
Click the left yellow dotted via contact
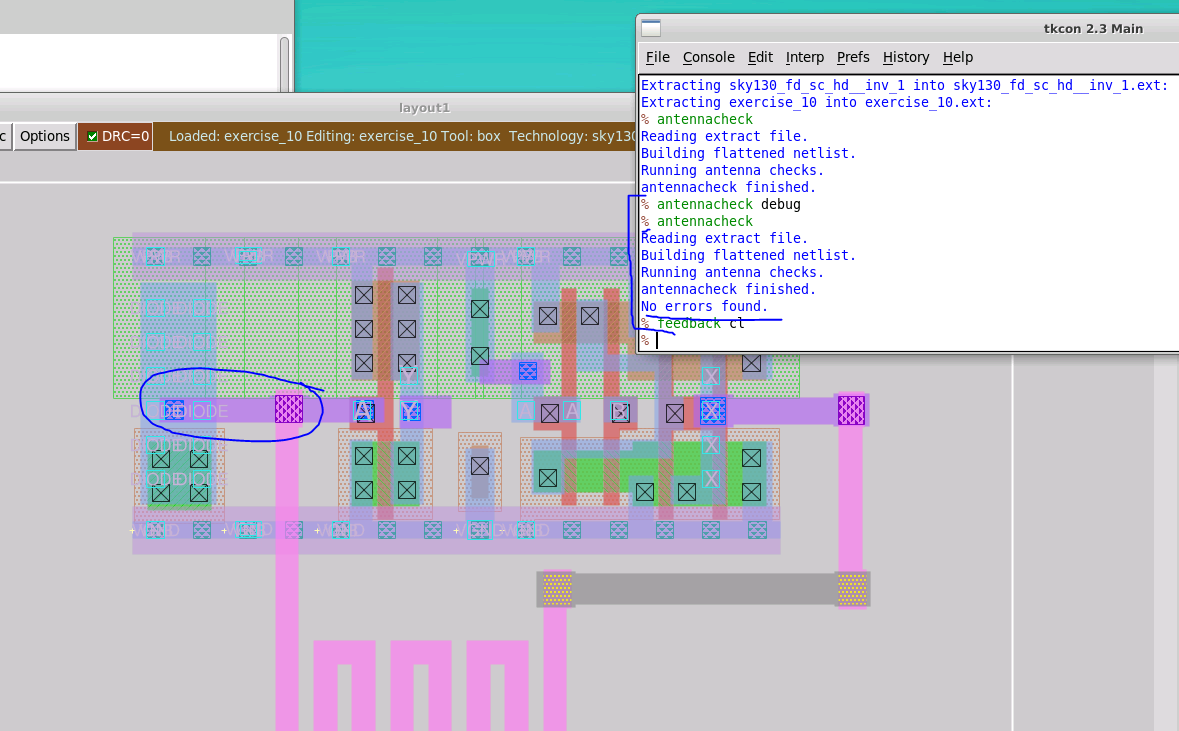557,589
